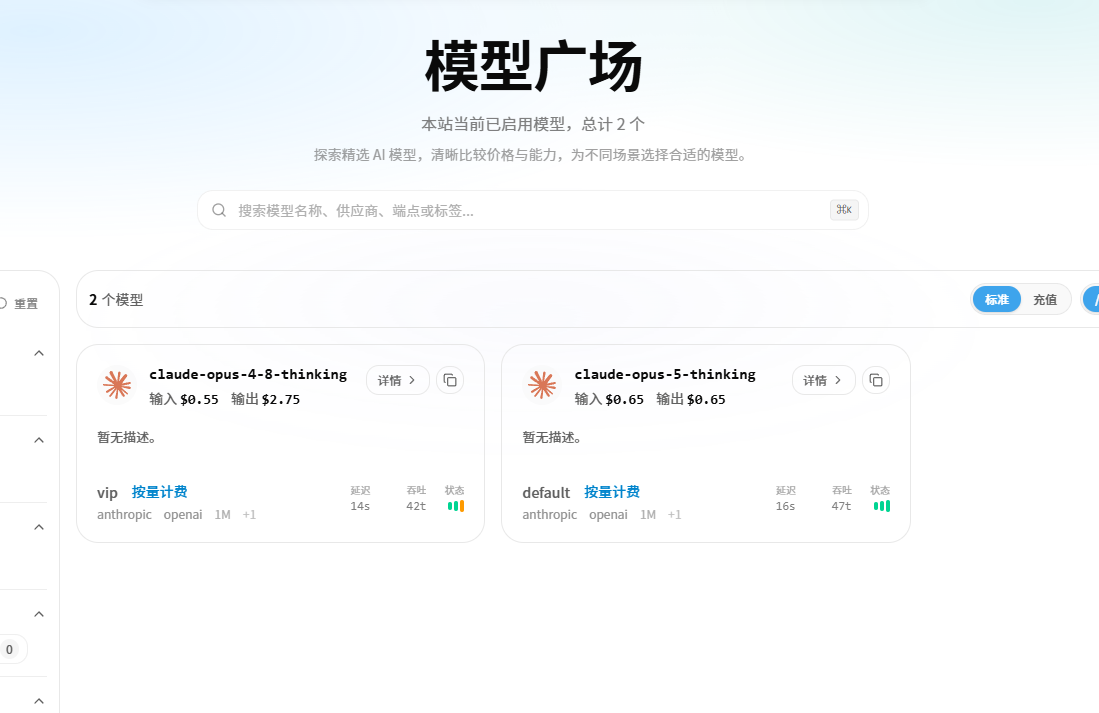Collapse the fifth sidebar filter section
1099x713 pixels.
coord(39,701)
